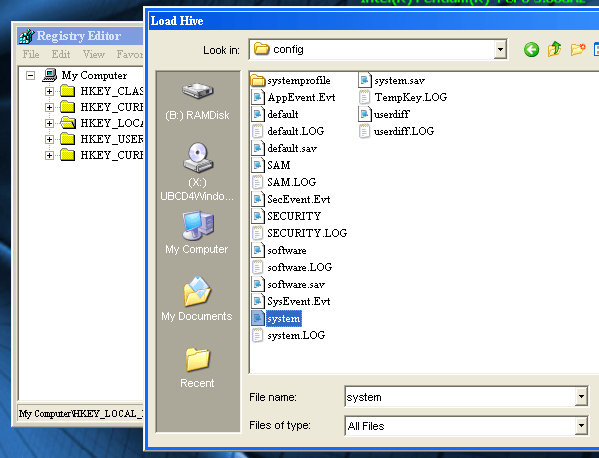Select the TempKey.LOG file icon

click(365, 97)
